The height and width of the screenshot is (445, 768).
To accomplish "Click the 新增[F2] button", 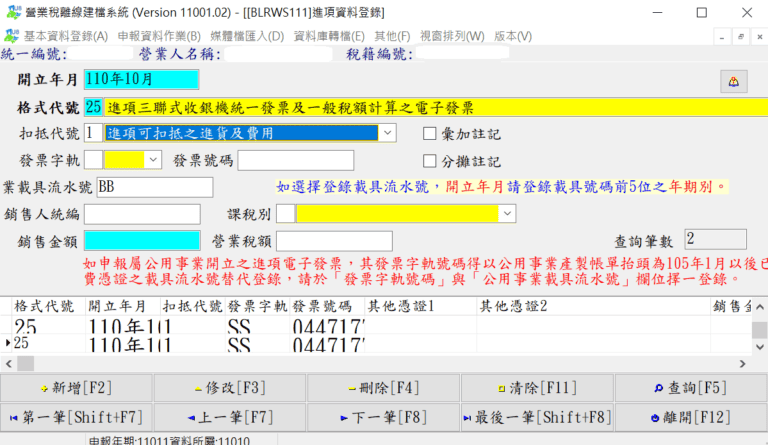I will (76, 388).
